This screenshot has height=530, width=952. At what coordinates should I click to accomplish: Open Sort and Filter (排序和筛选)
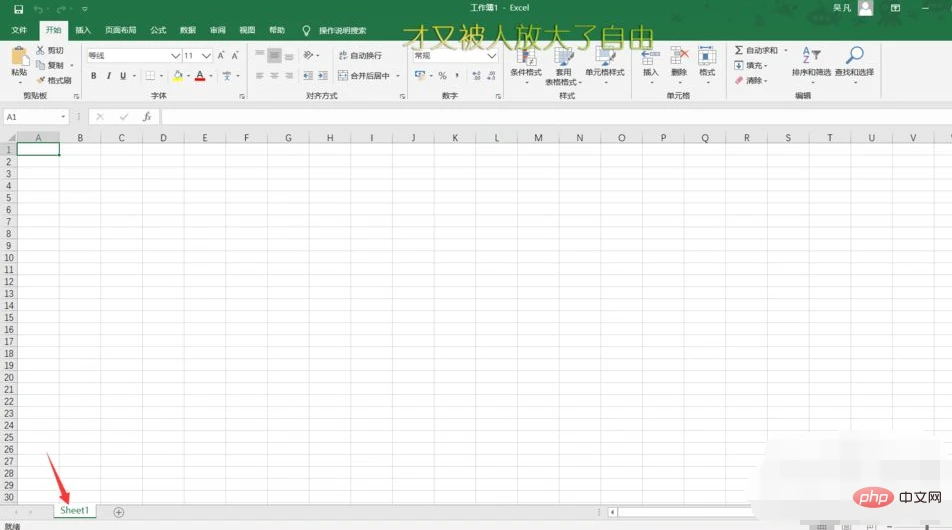811,60
